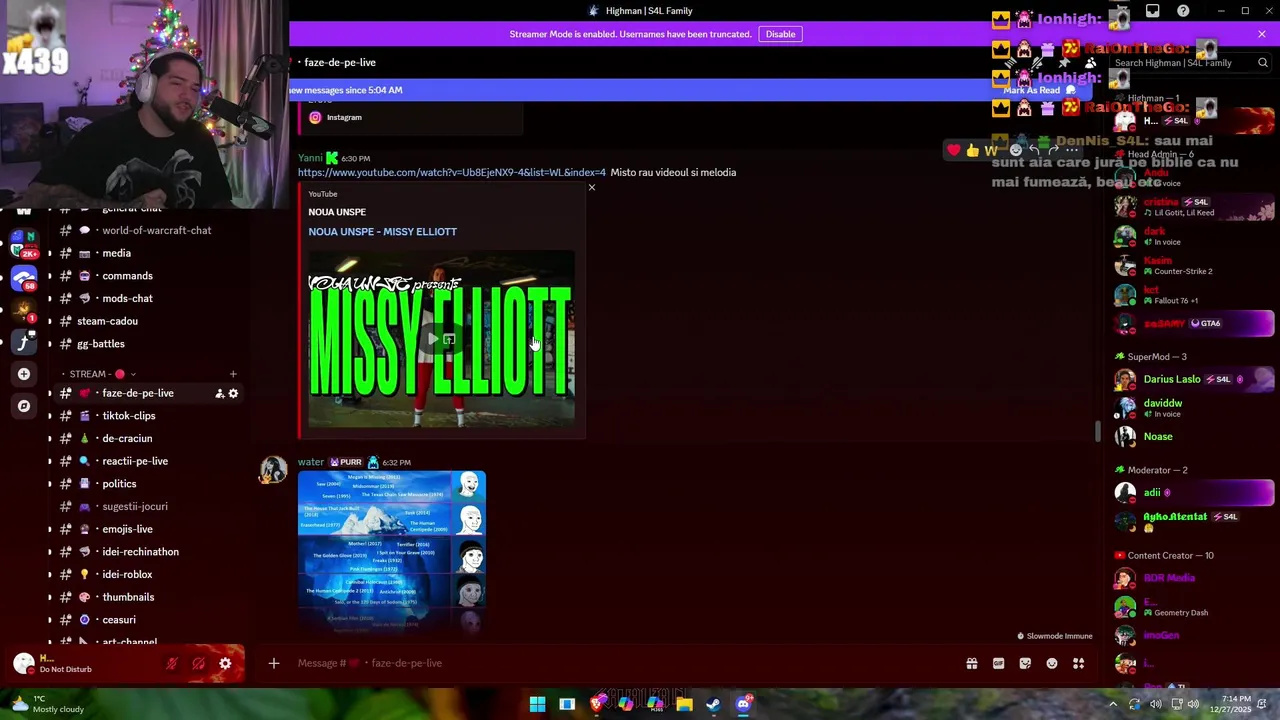Open the Discord inbox icon

[x=1153, y=11]
